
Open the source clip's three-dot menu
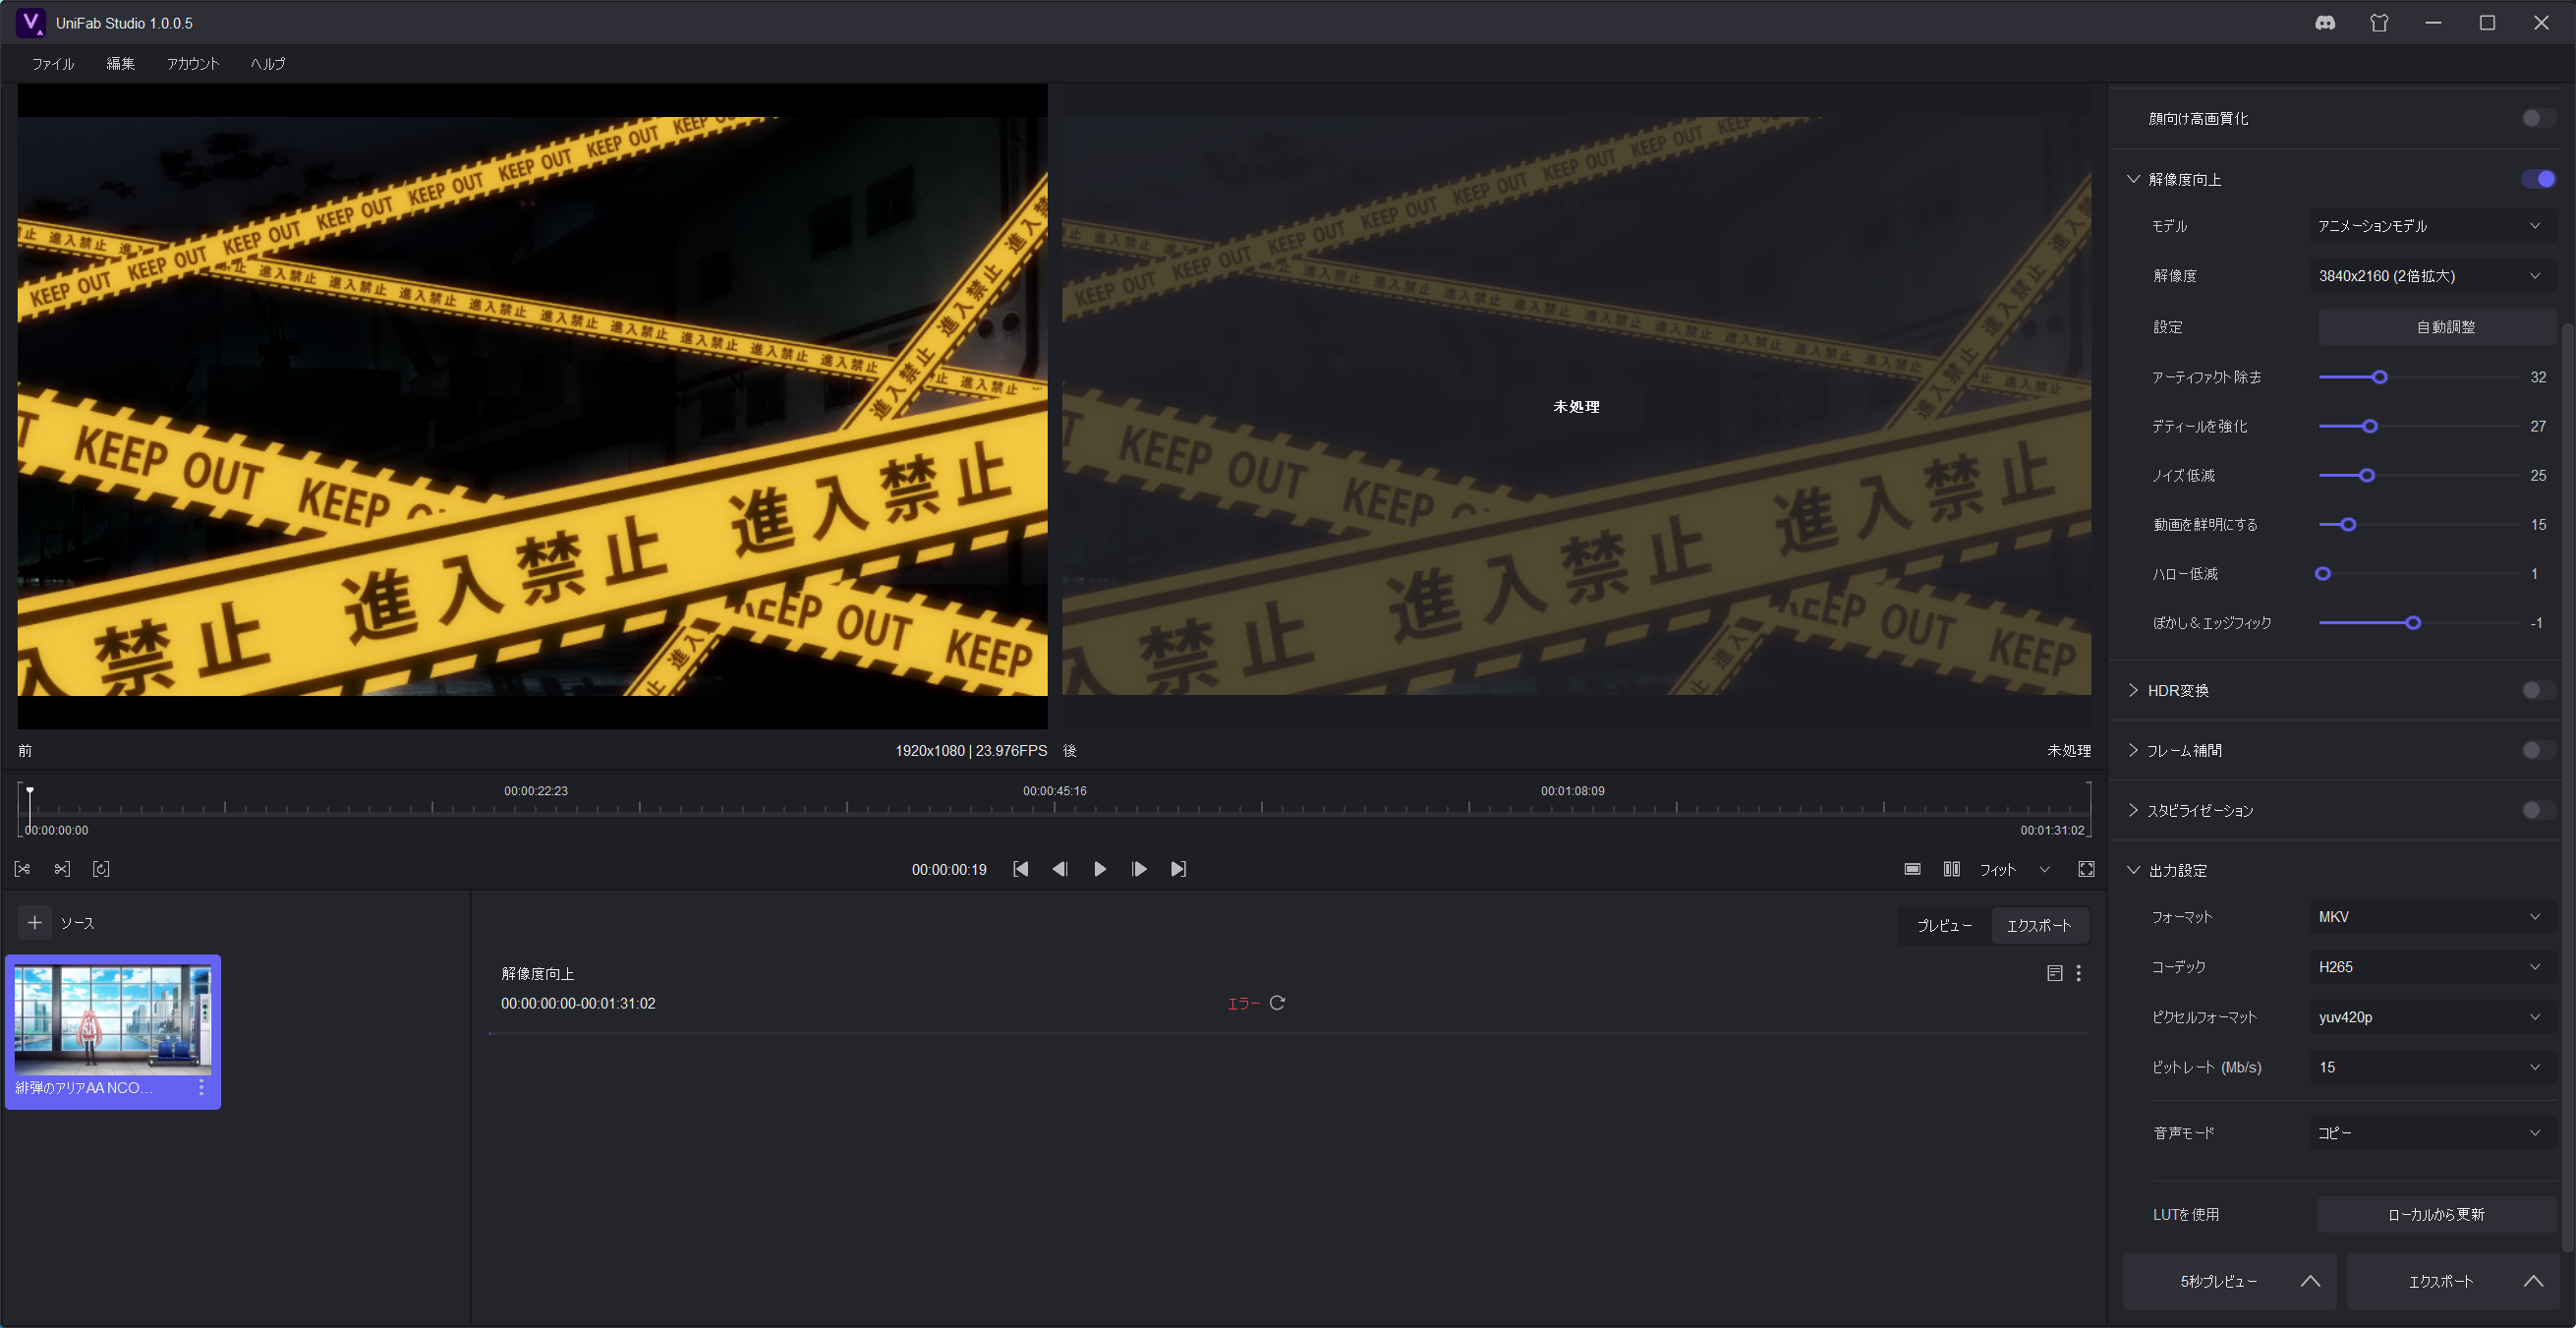click(x=202, y=1087)
